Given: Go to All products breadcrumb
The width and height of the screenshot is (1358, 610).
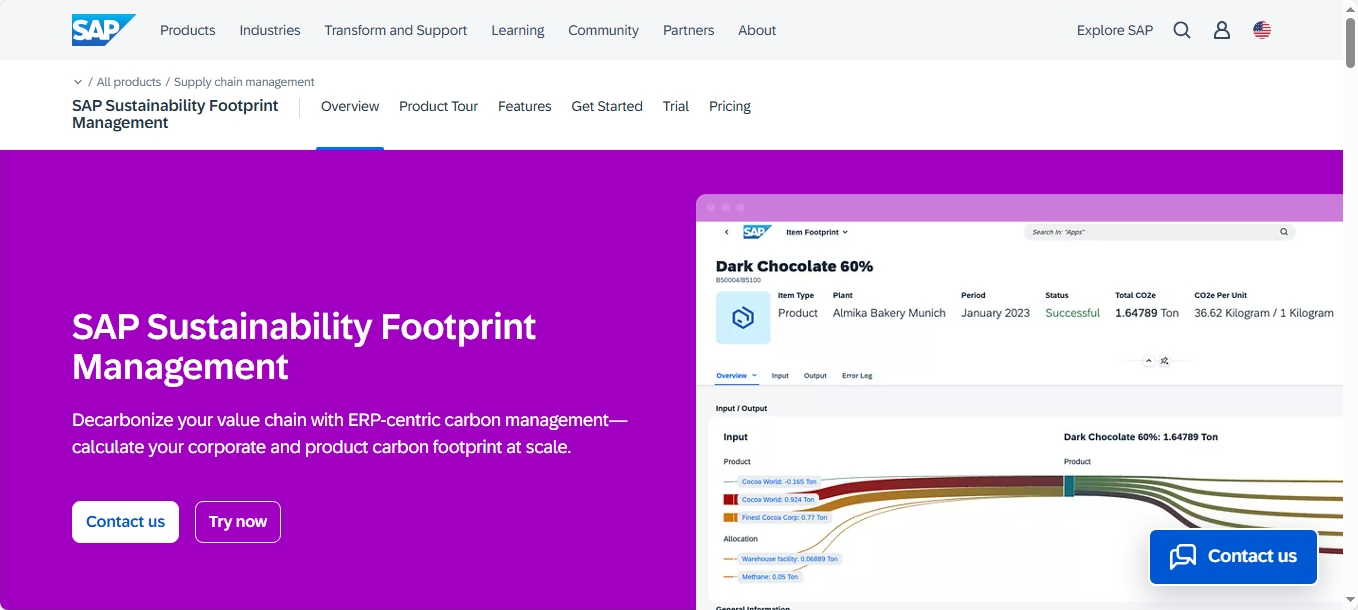Looking at the screenshot, I should [x=129, y=82].
